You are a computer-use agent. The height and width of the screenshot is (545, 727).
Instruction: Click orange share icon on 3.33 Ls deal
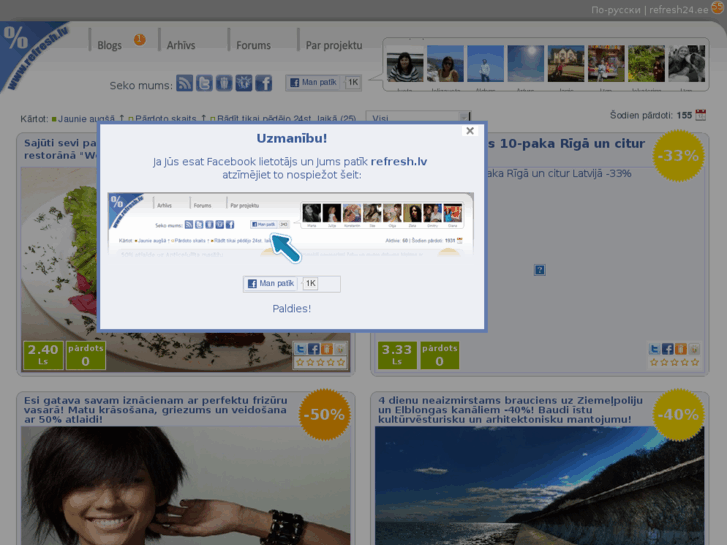pos(681,349)
